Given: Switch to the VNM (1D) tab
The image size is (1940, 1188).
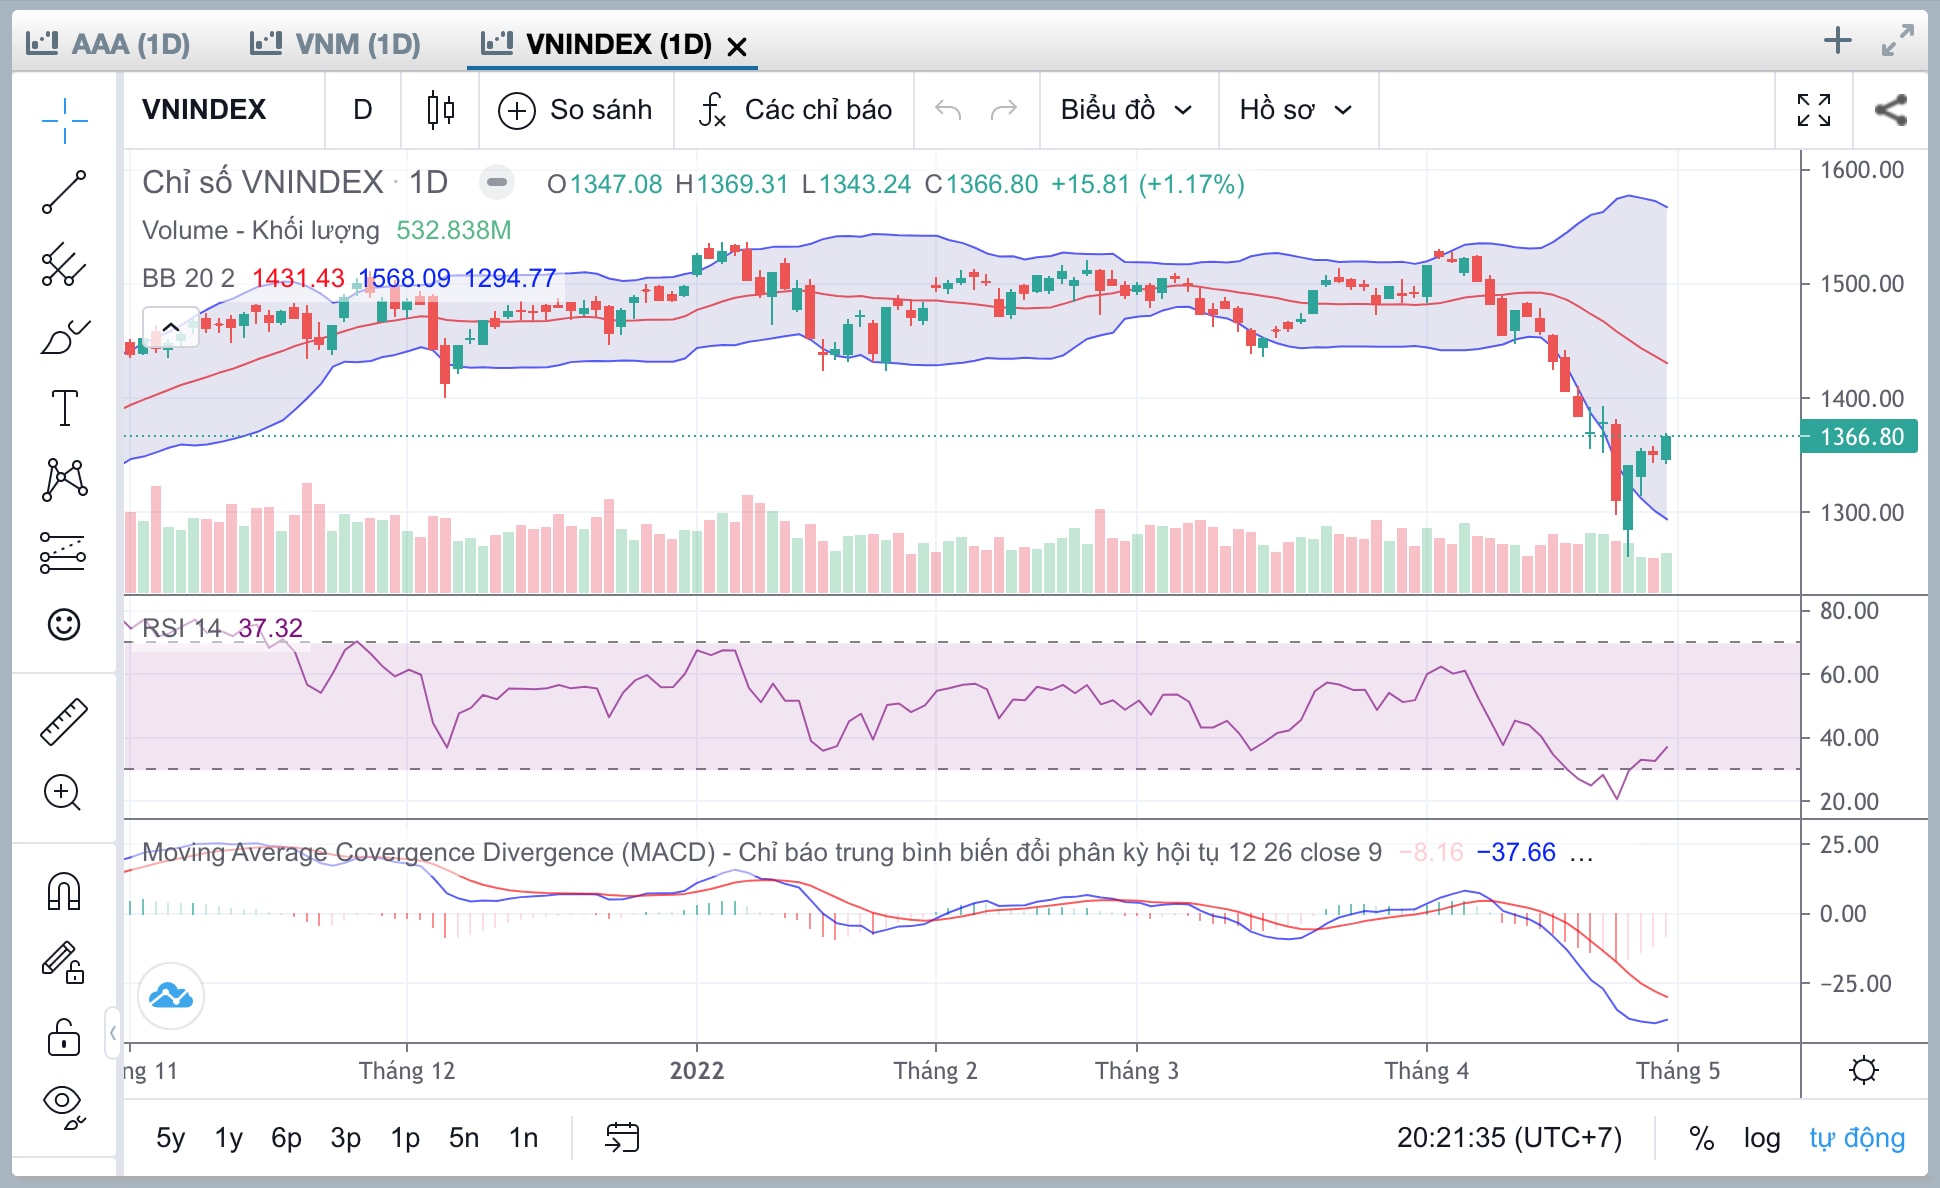Looking at the screenshot, I should pos(336,44).
